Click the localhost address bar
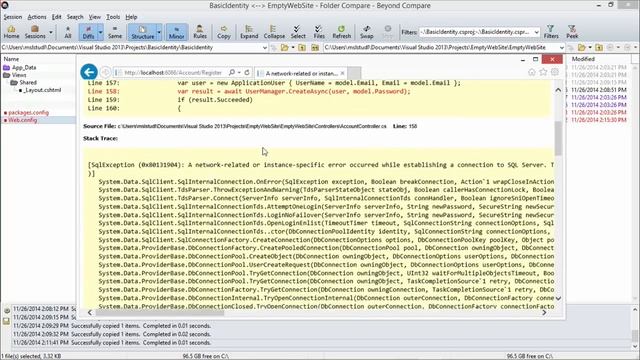This screenshot has height=360, width=640. (173, 73)
